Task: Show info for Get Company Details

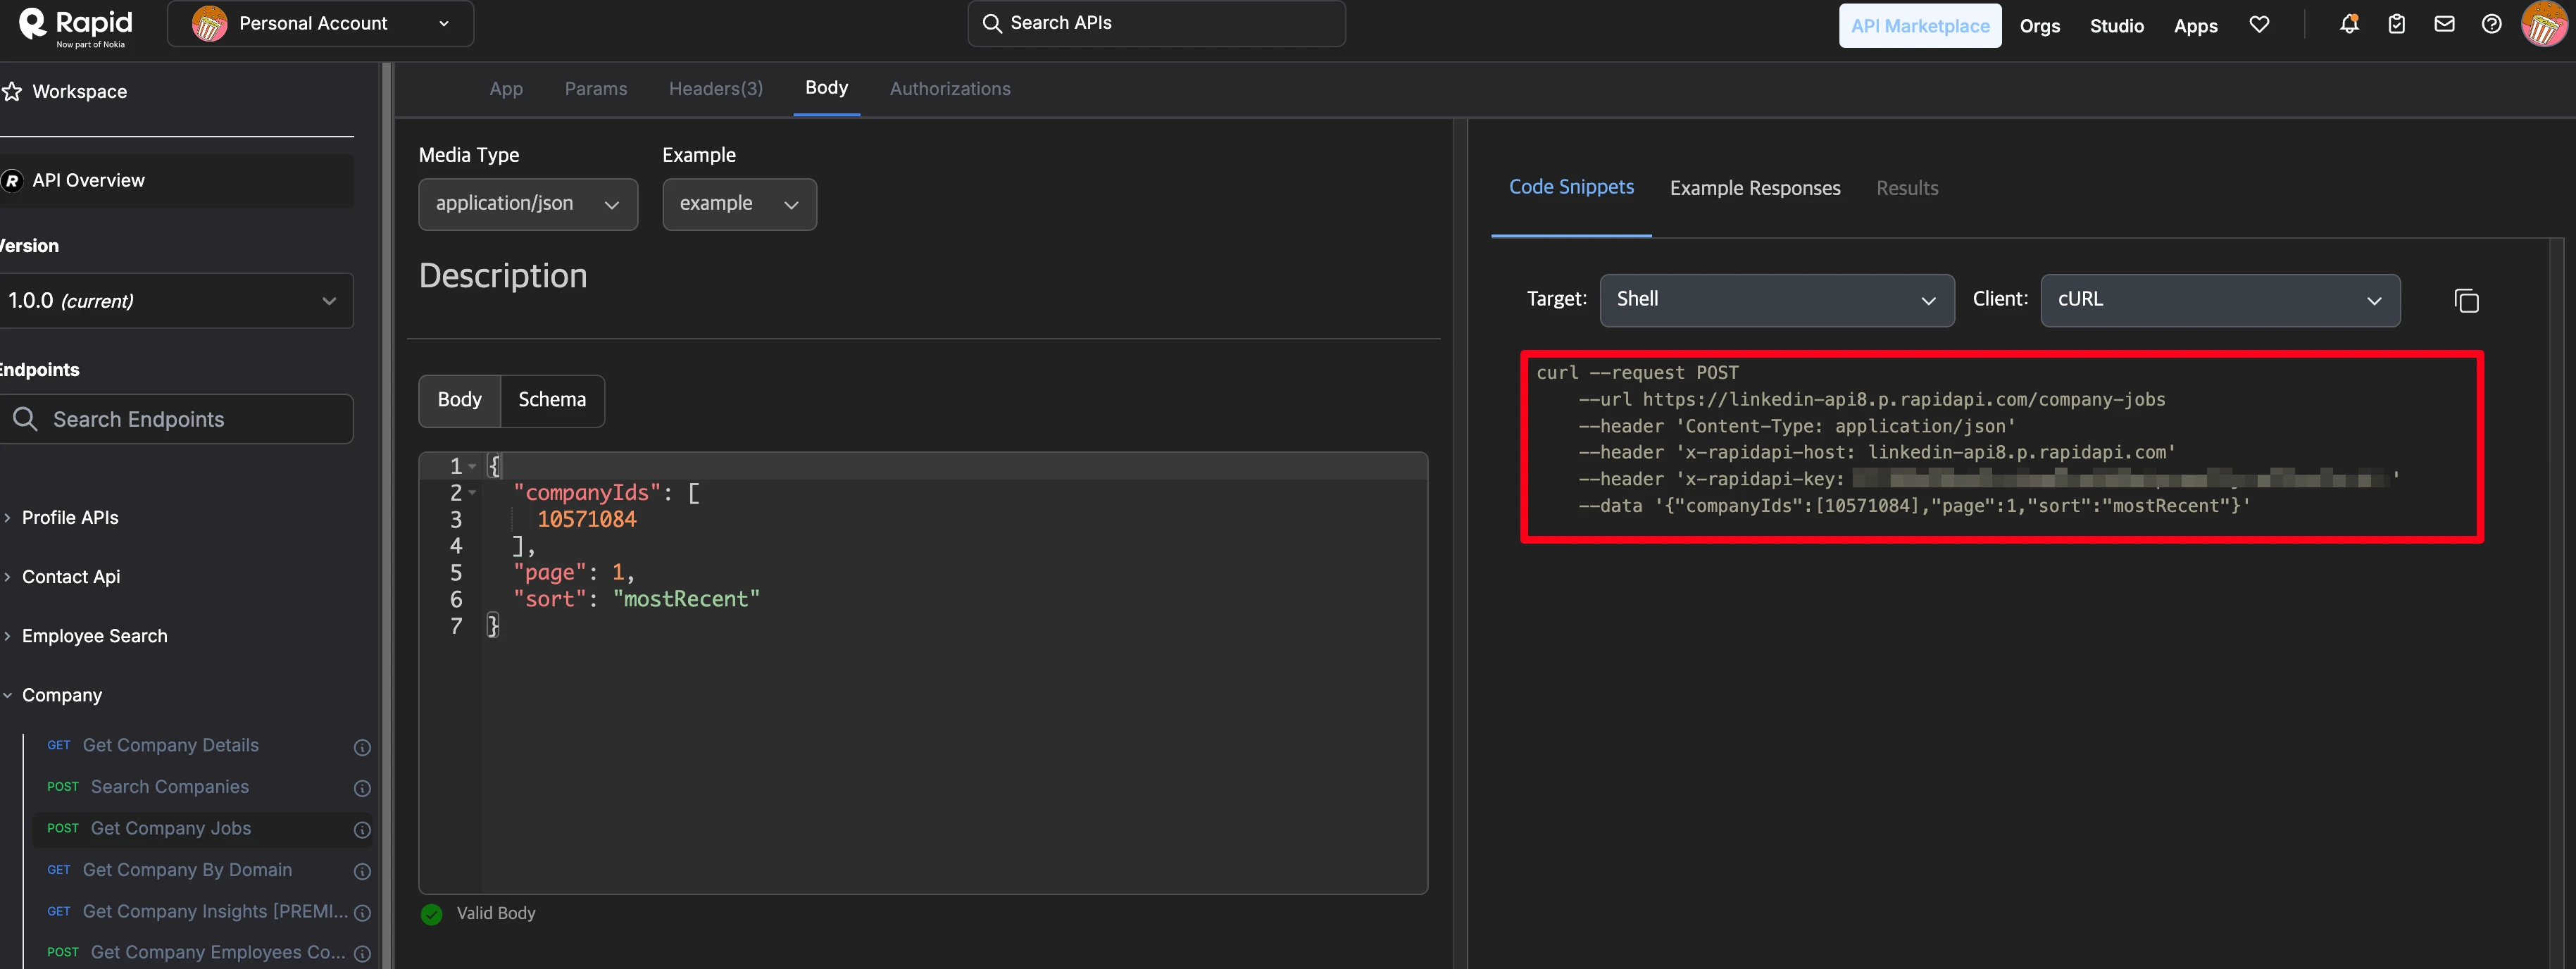Action: pos(362,747)
